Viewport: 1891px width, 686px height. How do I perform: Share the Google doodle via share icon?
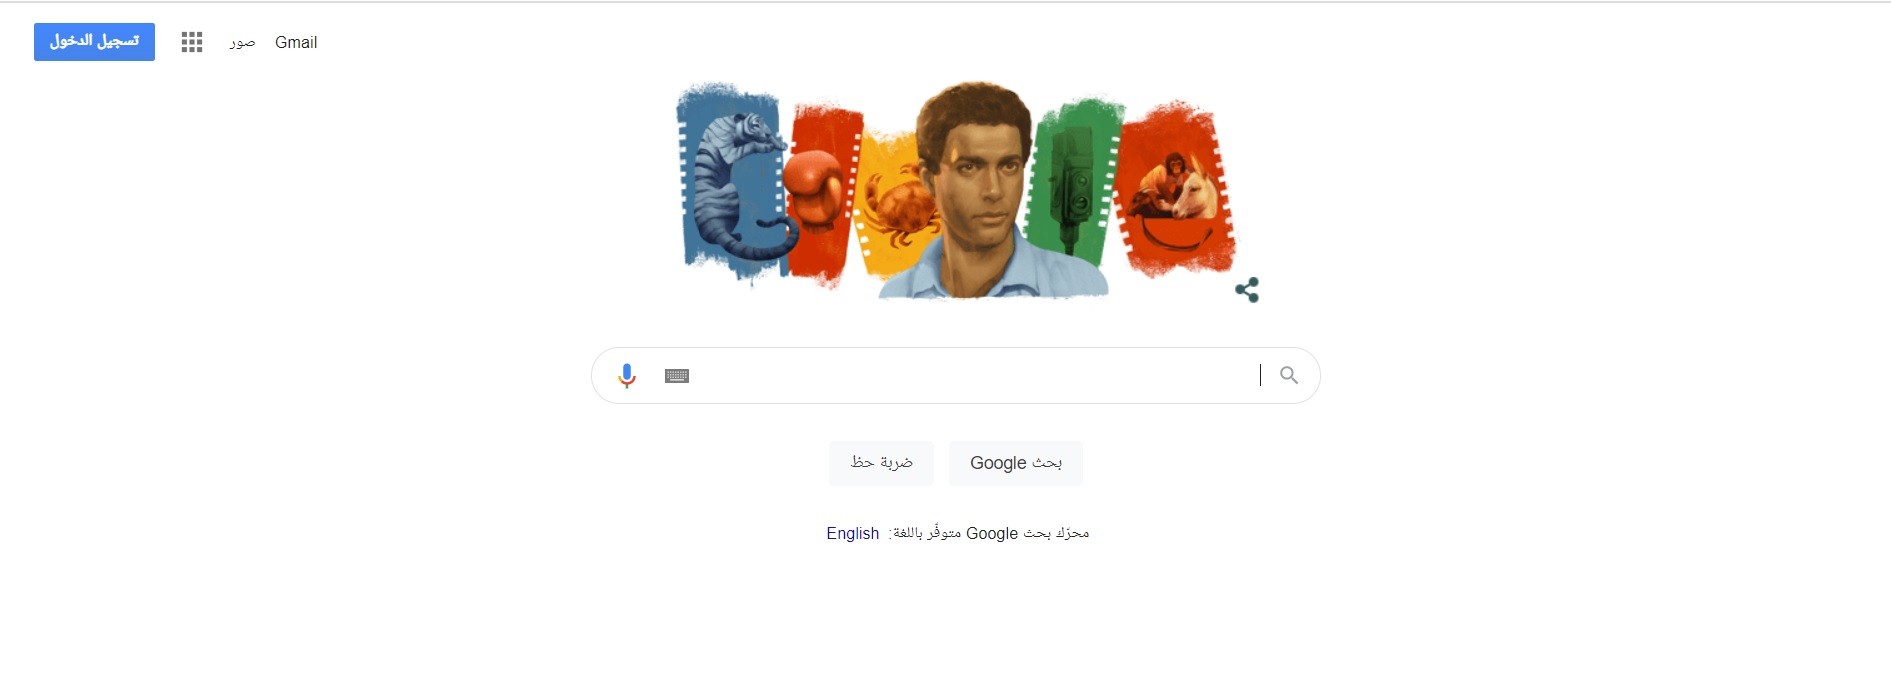point(1247,290)
